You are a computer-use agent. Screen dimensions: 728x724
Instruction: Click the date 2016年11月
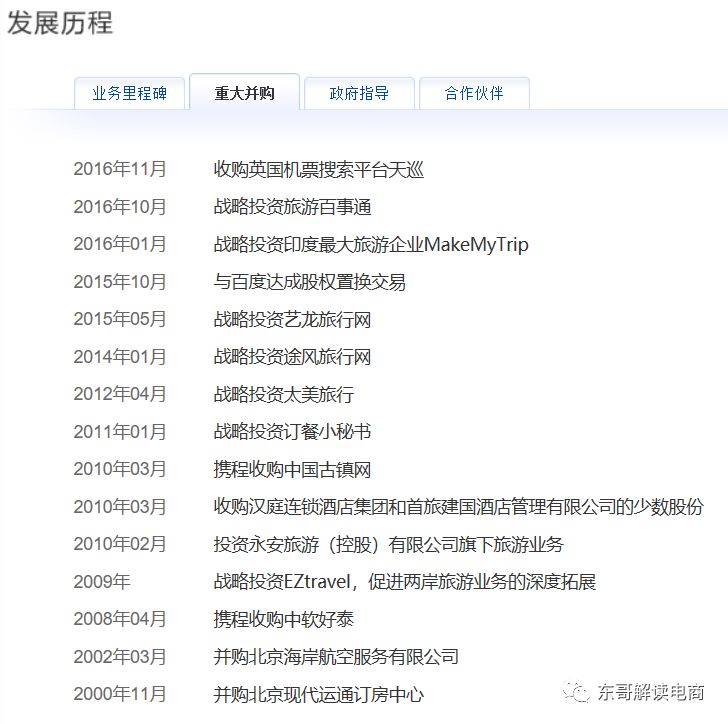click(x=120, y=169)
